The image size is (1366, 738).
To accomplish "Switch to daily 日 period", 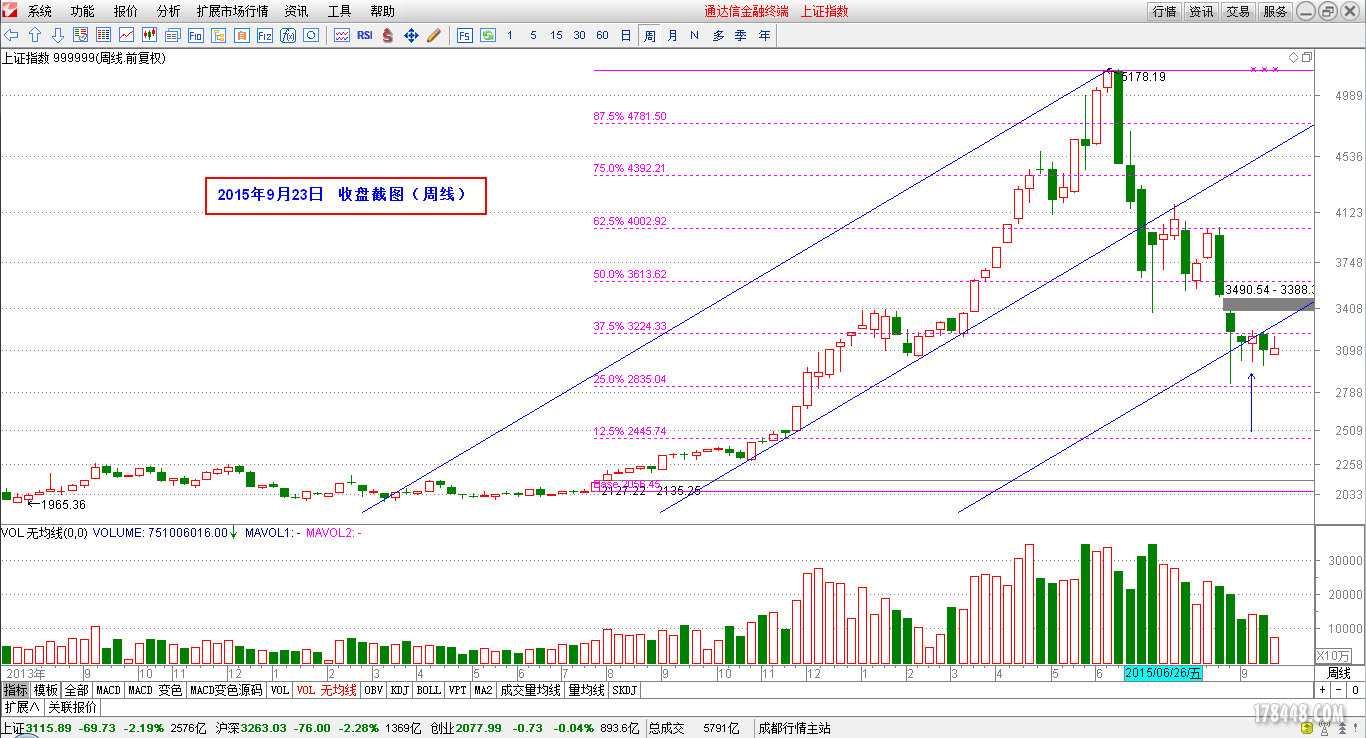I will [626, 35].
